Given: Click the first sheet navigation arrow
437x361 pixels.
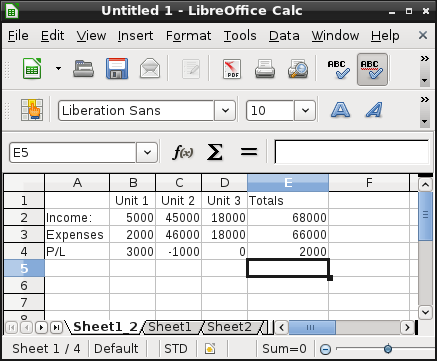Looking at the screenshot, I should (11, 327).
